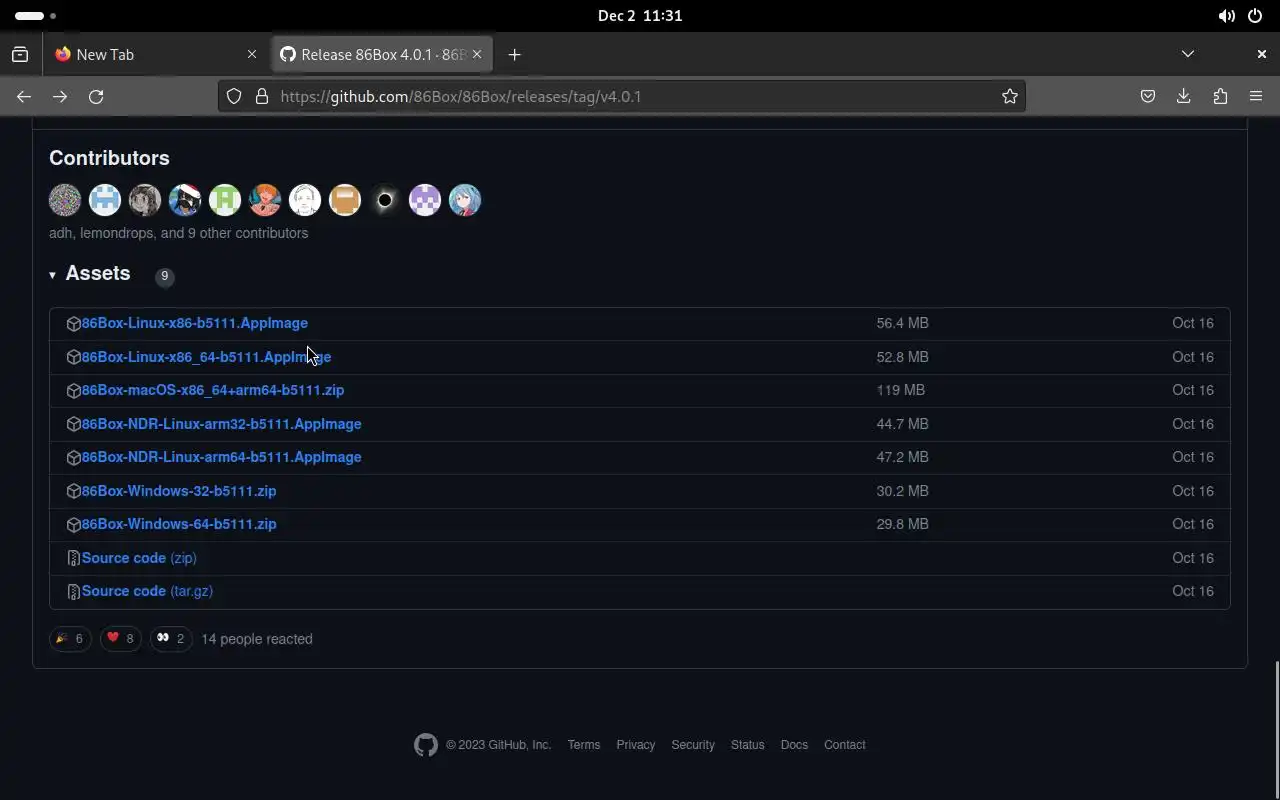Click the shield tracking protection icon
Viewport: 1280px width, 800px height.
[x=234, y=96]
